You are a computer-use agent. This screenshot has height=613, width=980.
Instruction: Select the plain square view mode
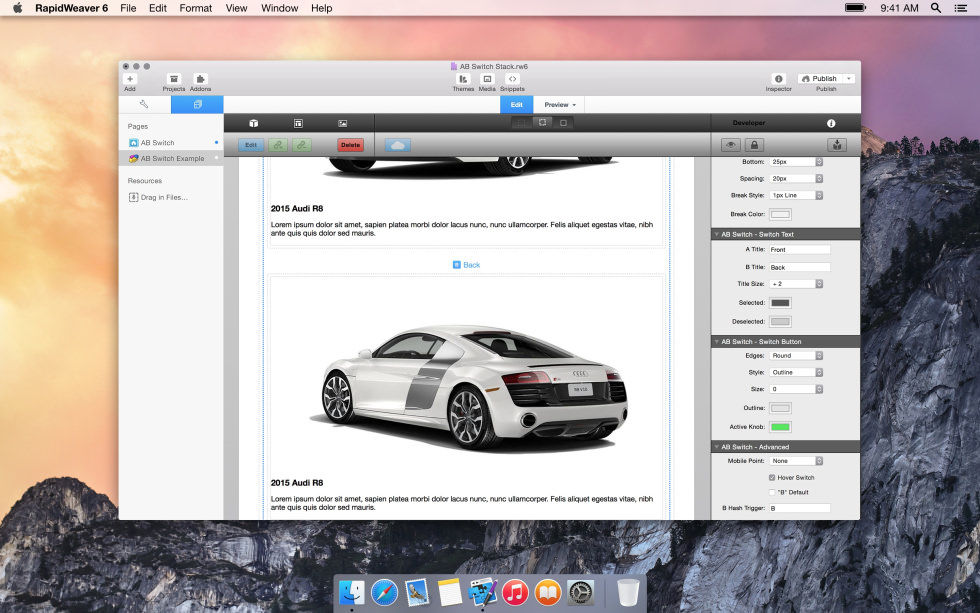563,123
